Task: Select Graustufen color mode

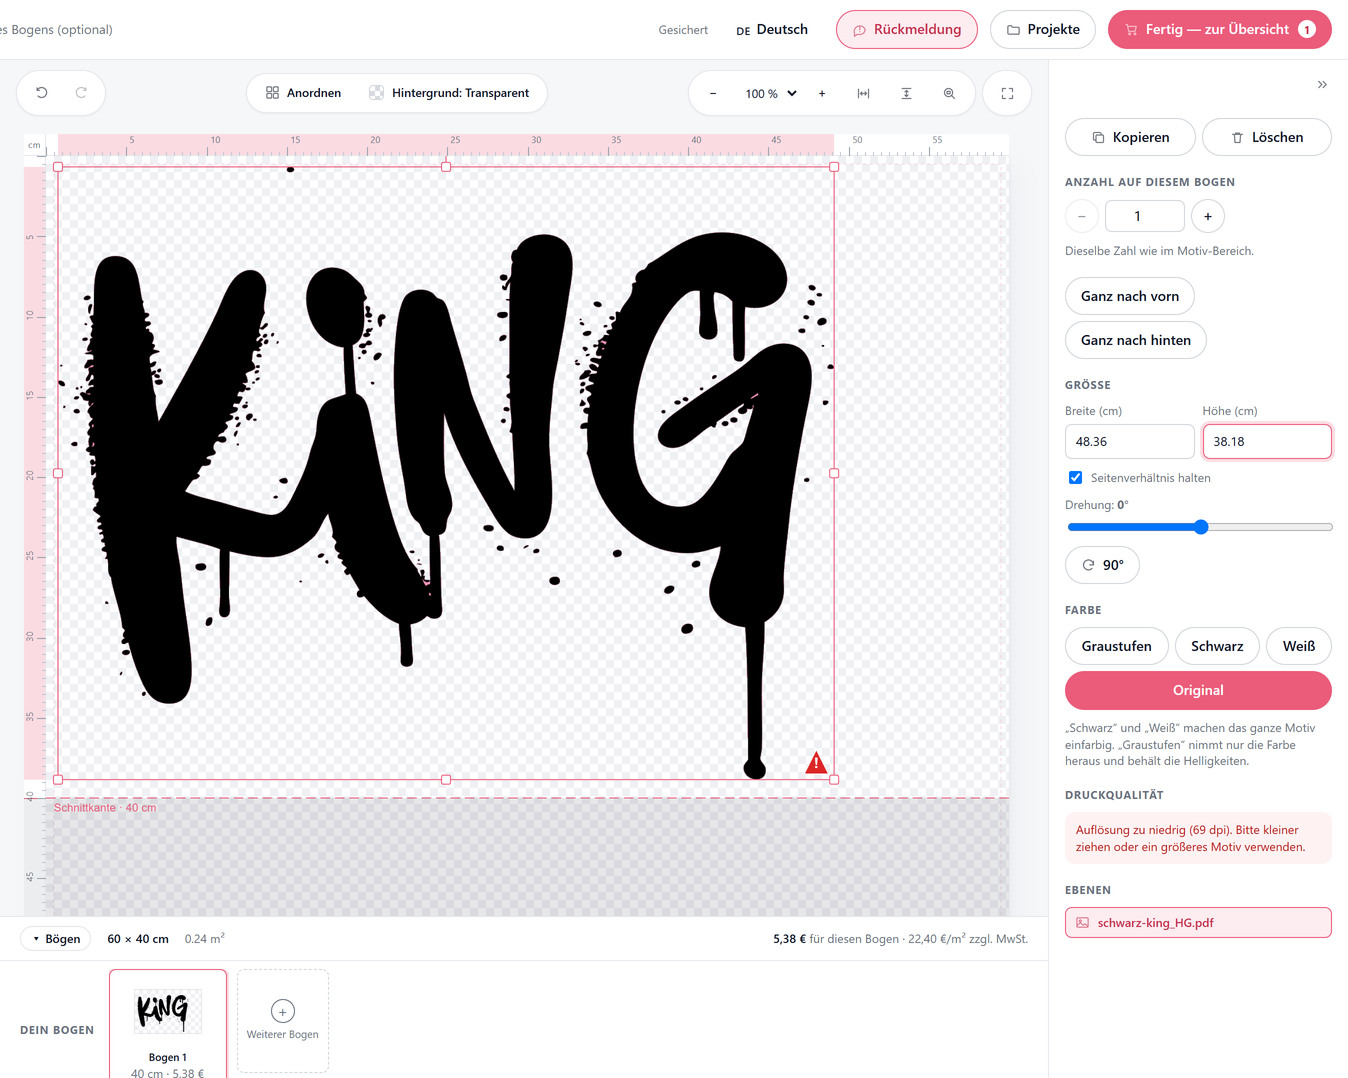Action: tap(1117, 646)
